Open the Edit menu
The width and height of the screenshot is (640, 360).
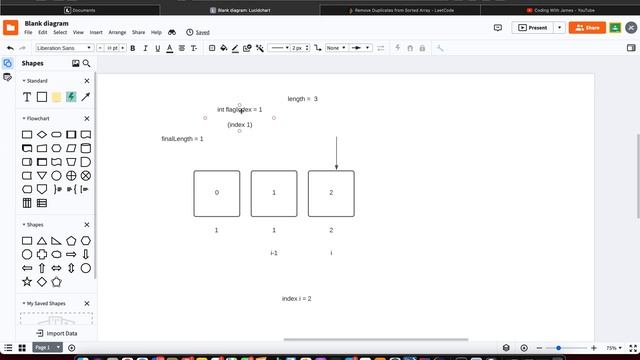click(x=42, y=32)
